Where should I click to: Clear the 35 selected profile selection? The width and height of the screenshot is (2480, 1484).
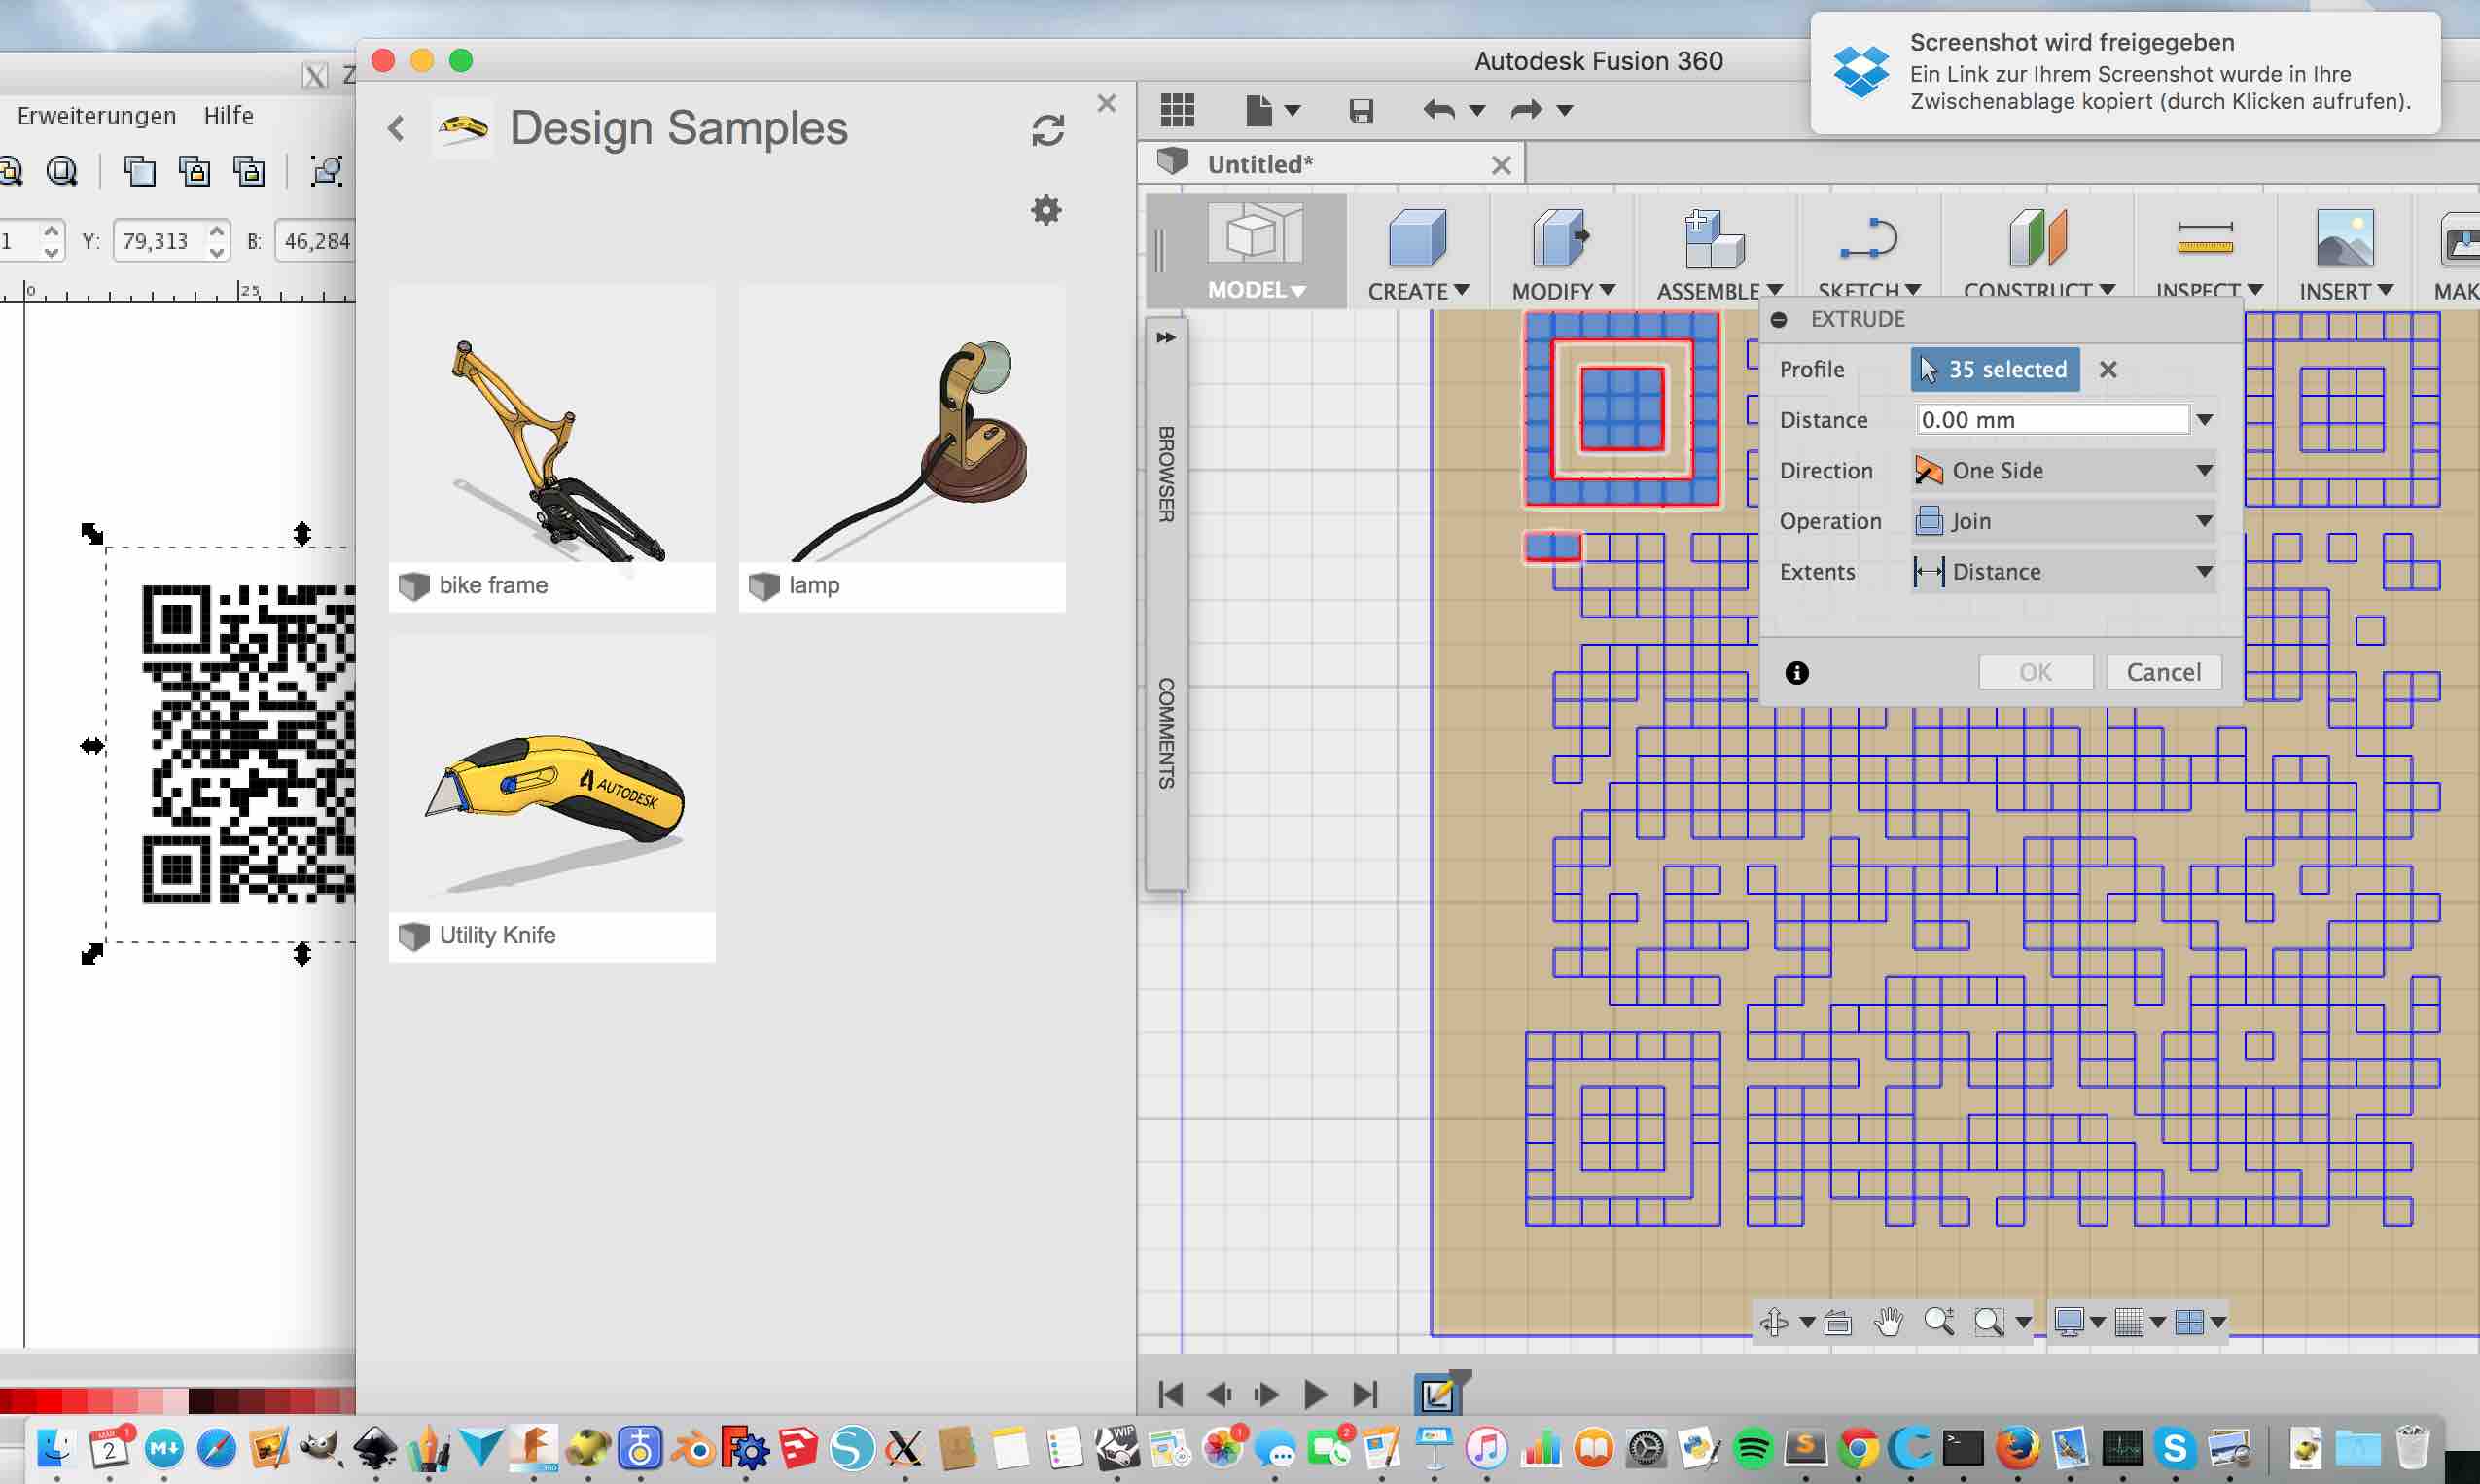(x=2108, y=370)
